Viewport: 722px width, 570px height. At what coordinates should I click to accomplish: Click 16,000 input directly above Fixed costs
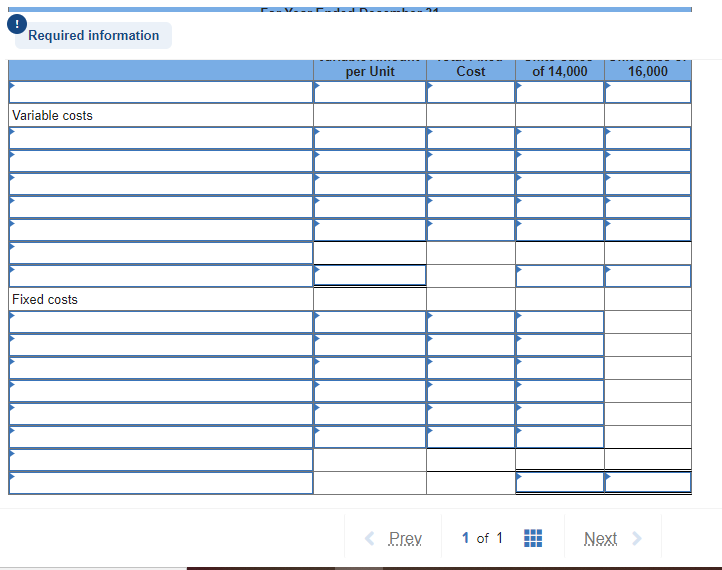click(648, 276)
